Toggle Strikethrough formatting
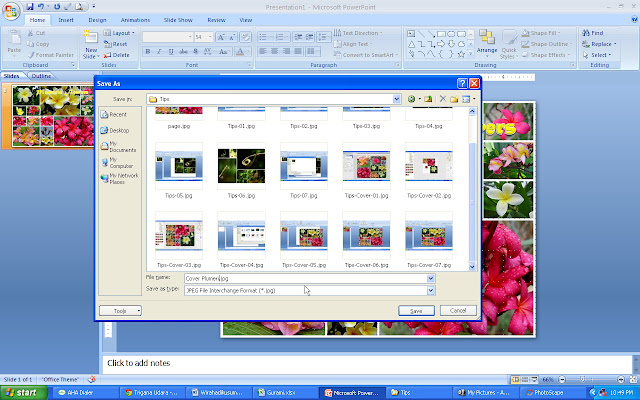Screen dimensions: 640x400 [x=184, y=51]
